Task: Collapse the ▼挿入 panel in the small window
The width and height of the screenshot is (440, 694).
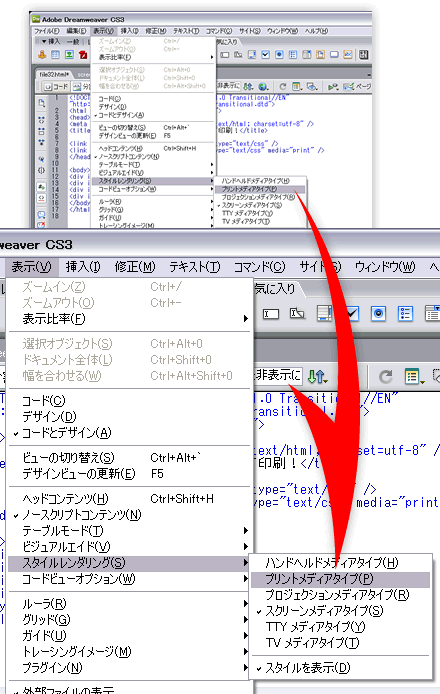Action: (x=50, y=42)
